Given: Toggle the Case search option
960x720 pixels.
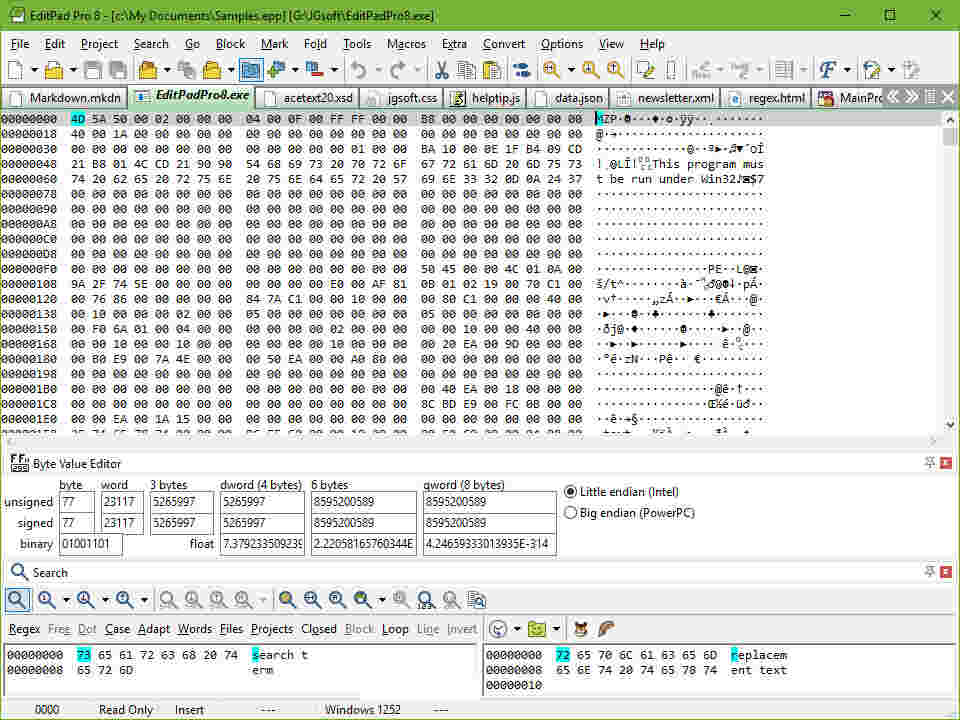Looking at the screenshot, I should pos(117,629).
